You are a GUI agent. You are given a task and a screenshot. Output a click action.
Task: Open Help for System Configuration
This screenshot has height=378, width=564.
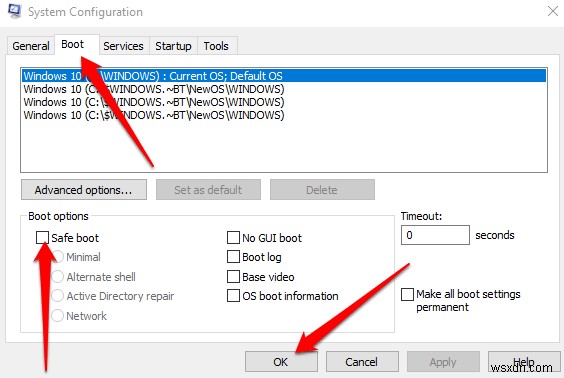524,361
